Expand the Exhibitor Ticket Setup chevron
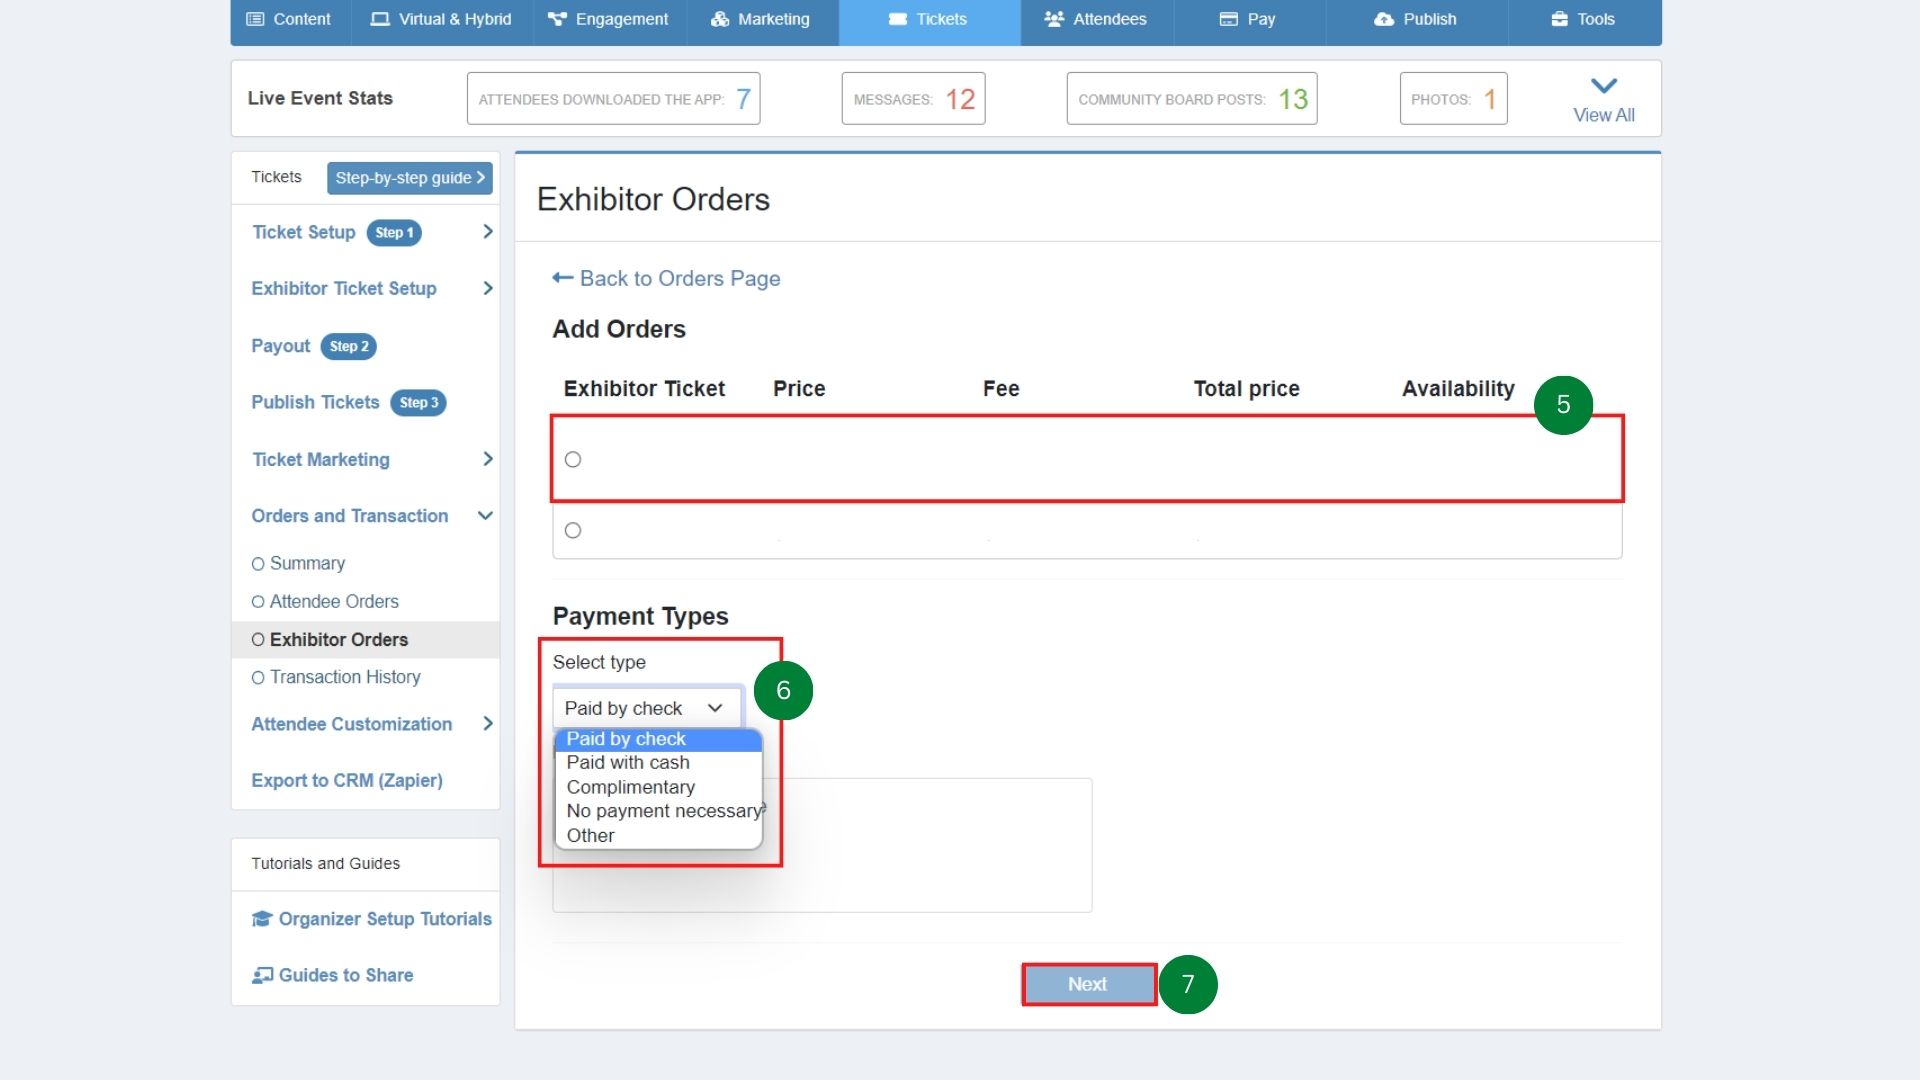The width and height of the screenshot is (1920, 1080). click(x=488, y=289)
